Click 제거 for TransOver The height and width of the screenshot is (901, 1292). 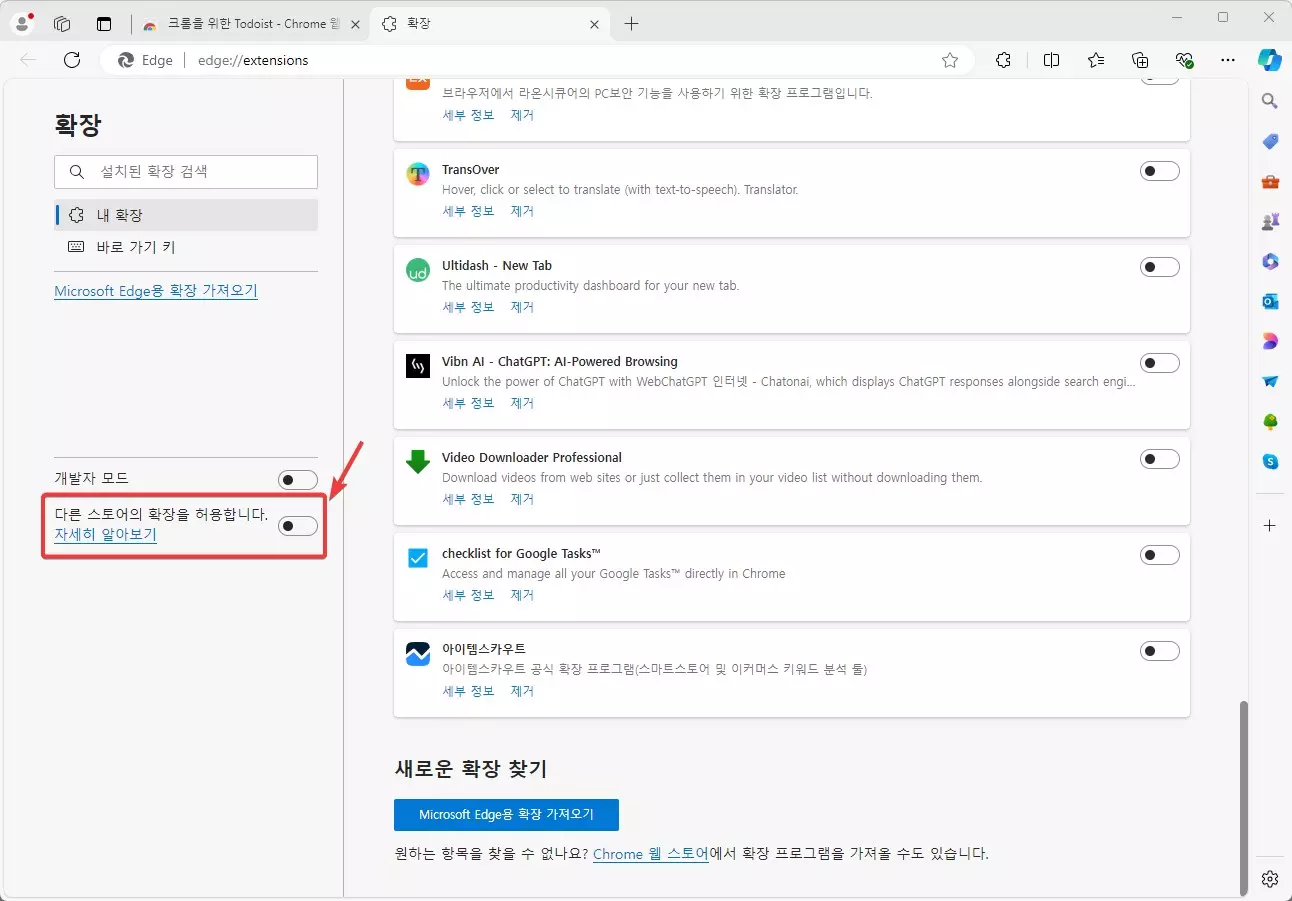pos(522,211)
